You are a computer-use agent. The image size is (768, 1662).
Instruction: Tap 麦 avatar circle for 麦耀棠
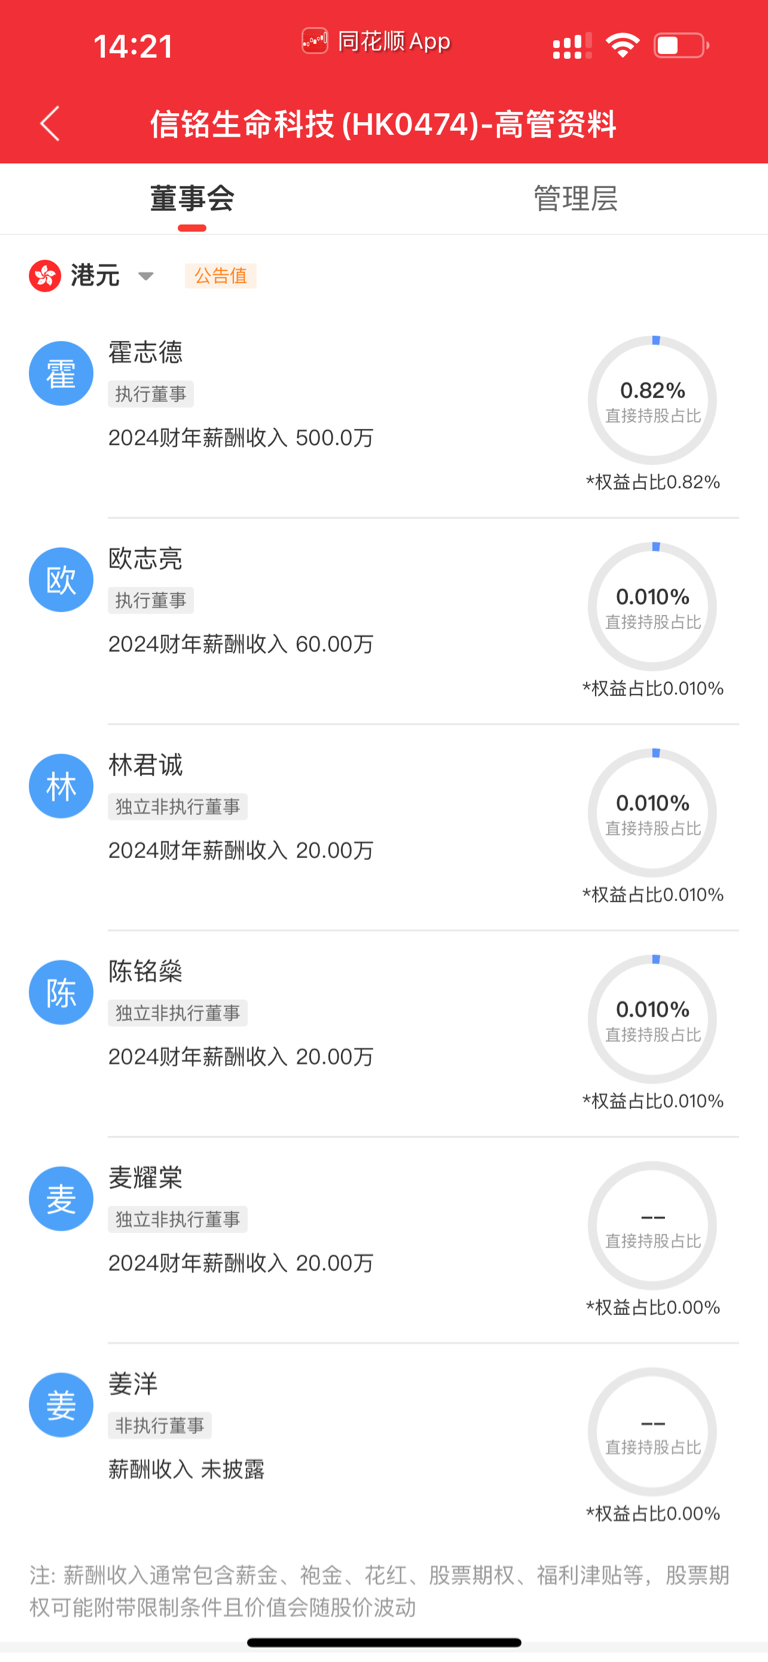[x=61, y=1198]
